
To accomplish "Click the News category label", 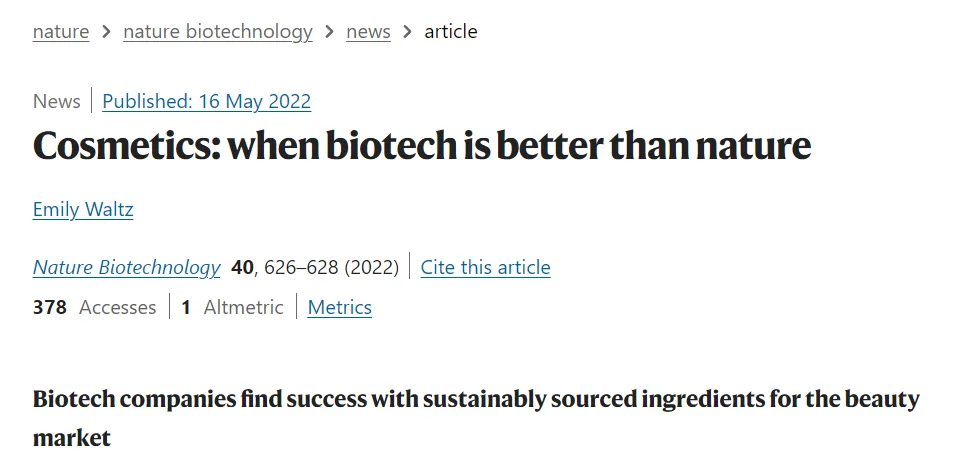I will coord(56,101).
